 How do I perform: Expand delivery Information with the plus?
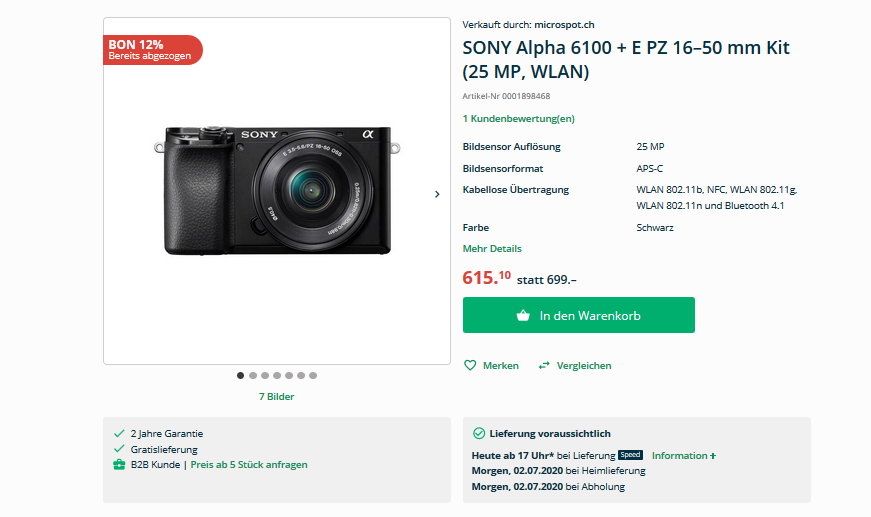(713, 455)
